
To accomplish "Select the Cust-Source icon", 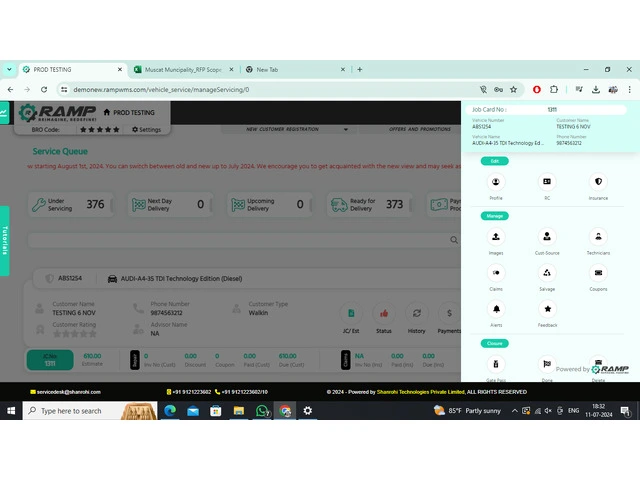I will [x=547, y=237].
